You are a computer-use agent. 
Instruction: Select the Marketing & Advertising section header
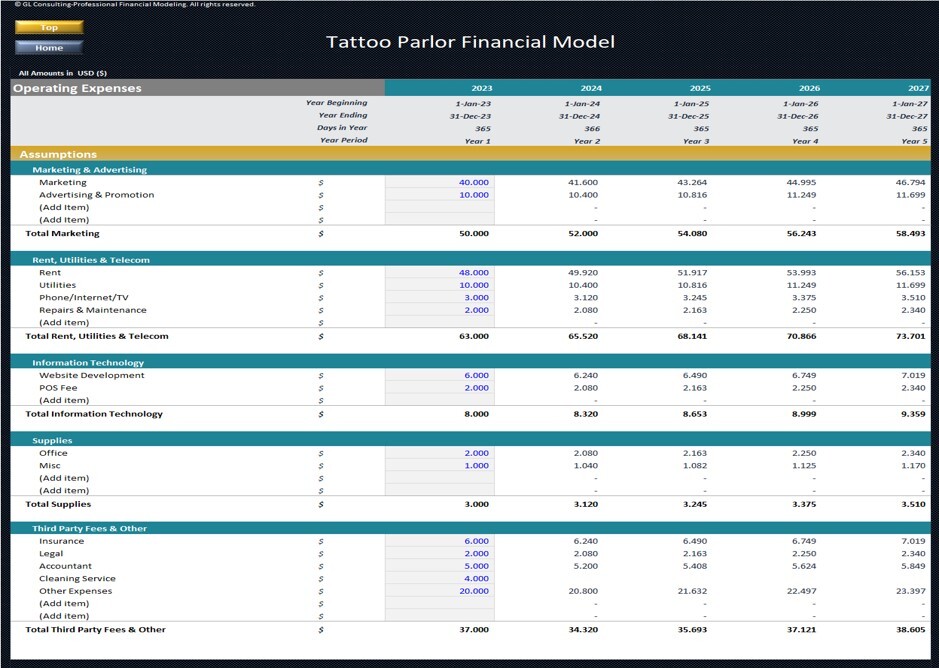[x=100, y=169]
